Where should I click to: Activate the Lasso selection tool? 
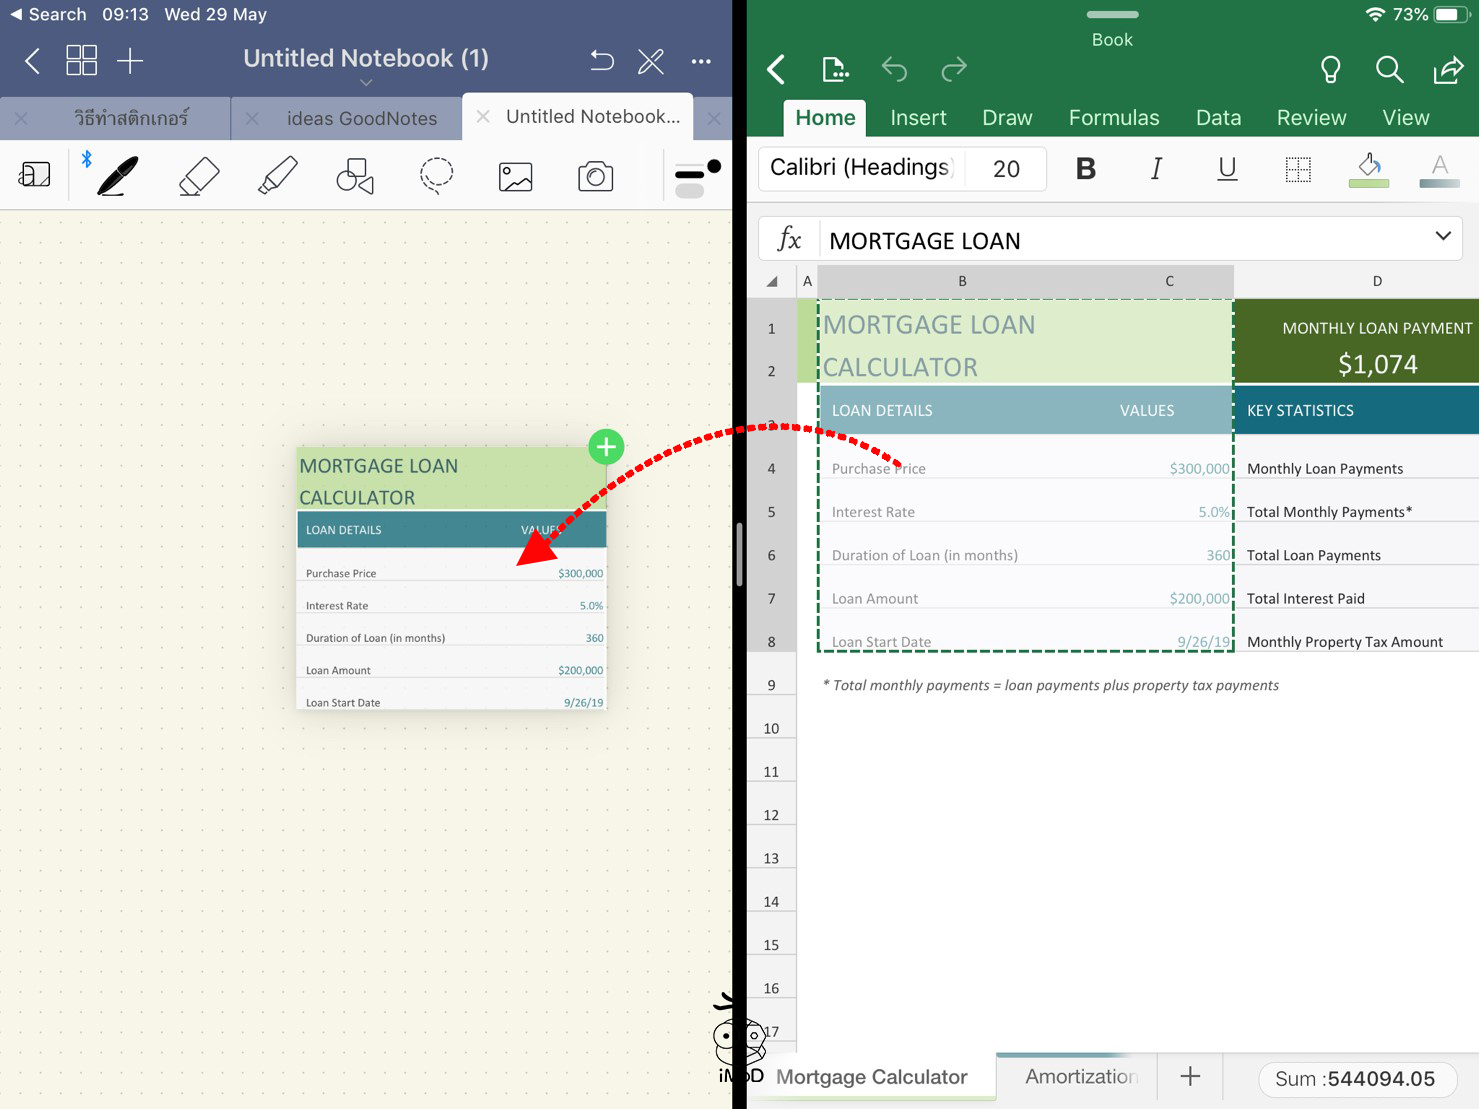tap(436, 176)
